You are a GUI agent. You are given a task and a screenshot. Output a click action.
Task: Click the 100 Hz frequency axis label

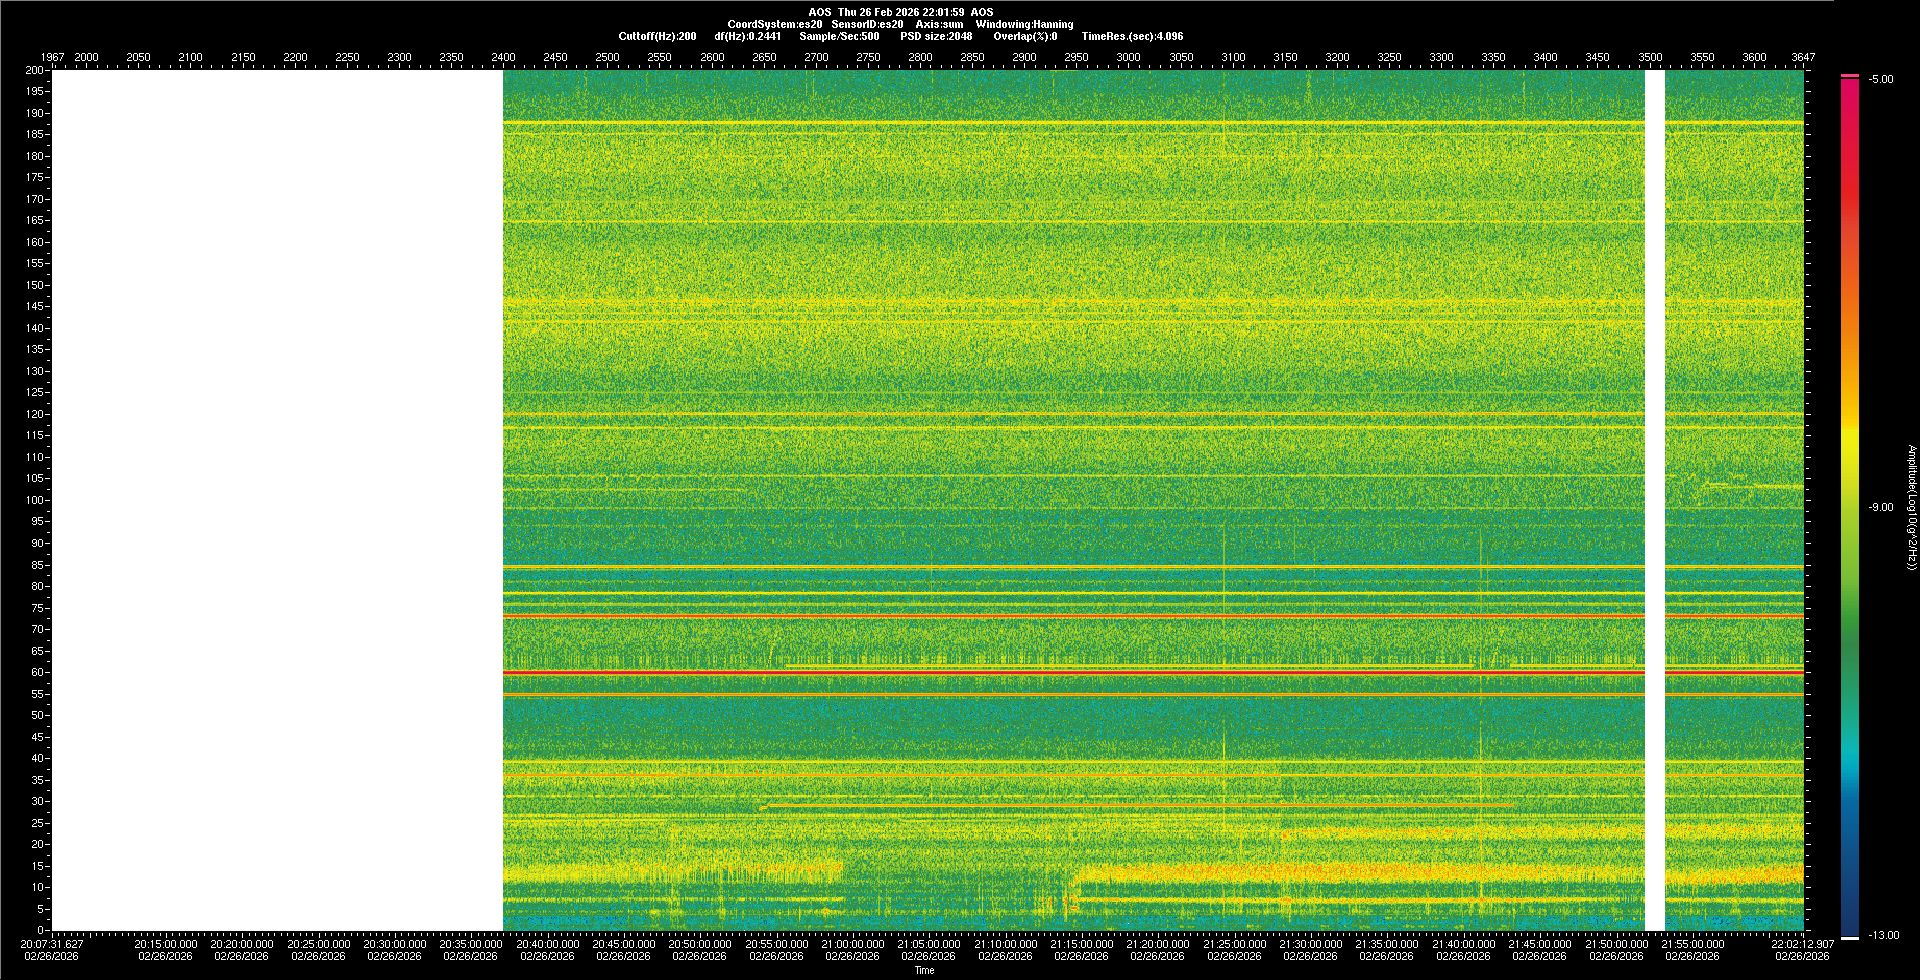click(x=34, y=500)
